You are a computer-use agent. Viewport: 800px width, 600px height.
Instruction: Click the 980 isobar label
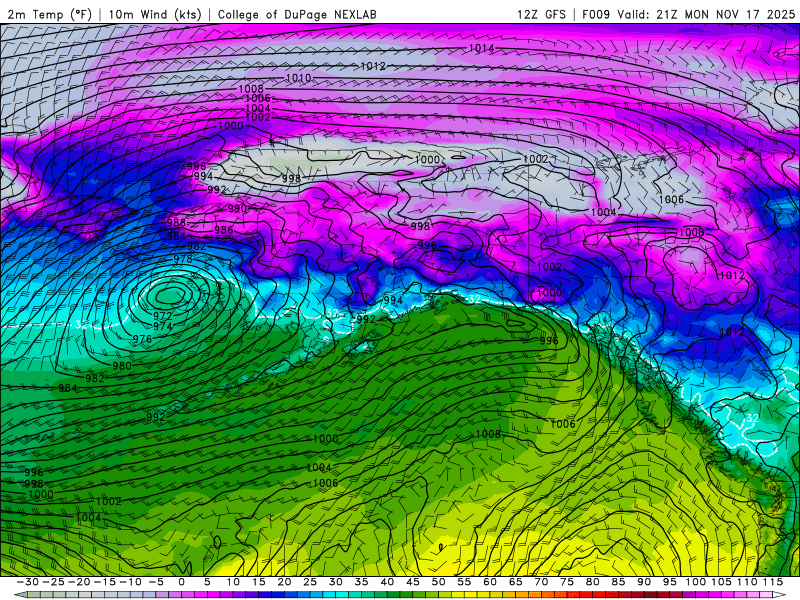point(122,366)
